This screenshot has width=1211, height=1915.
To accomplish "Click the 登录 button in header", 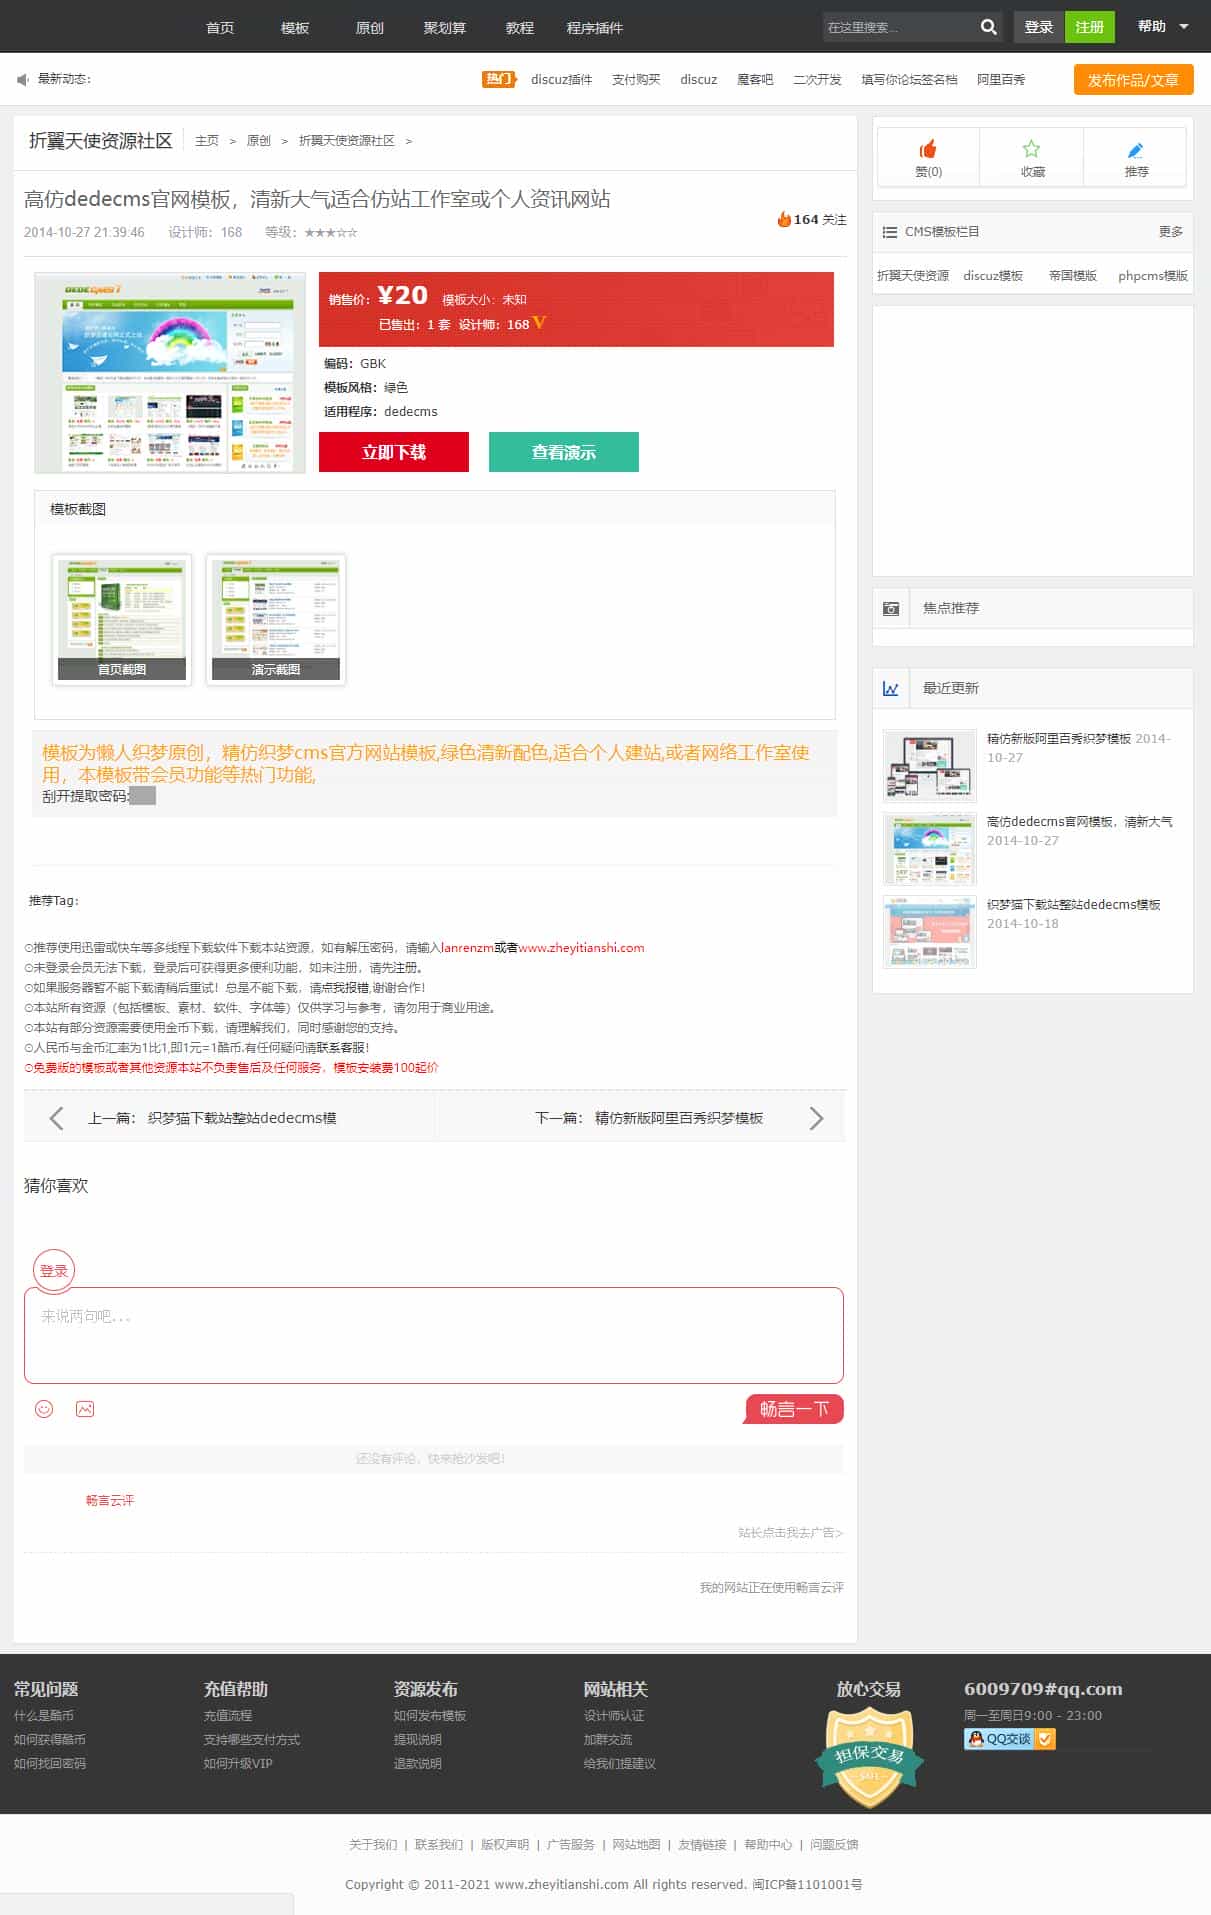I will (x=1039, y=27).
